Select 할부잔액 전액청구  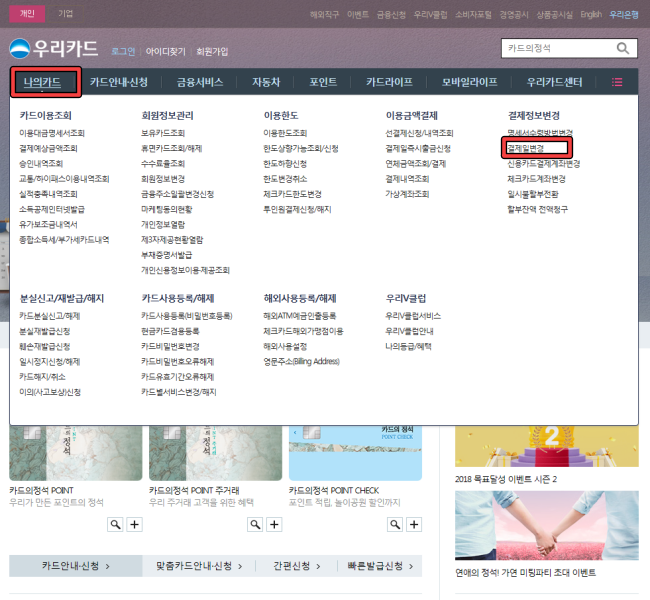tap(538, 209)
